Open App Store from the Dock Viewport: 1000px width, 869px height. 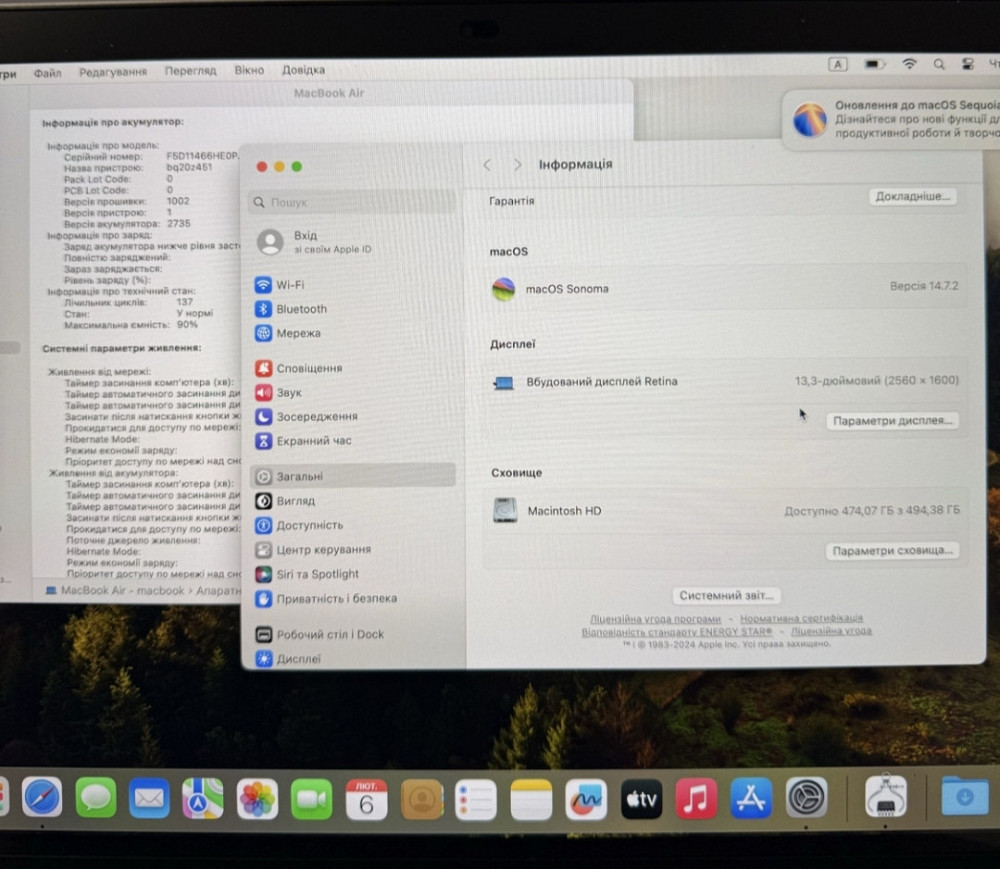point(750,798)
